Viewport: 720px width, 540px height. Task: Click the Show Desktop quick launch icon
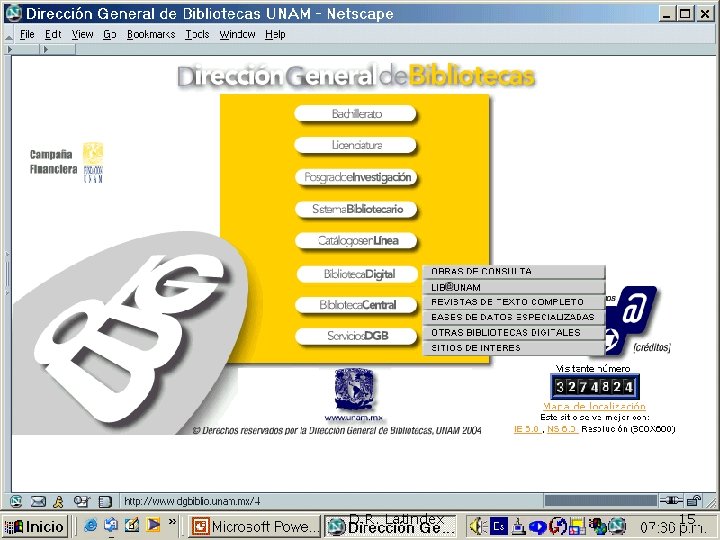coord(132,525)
